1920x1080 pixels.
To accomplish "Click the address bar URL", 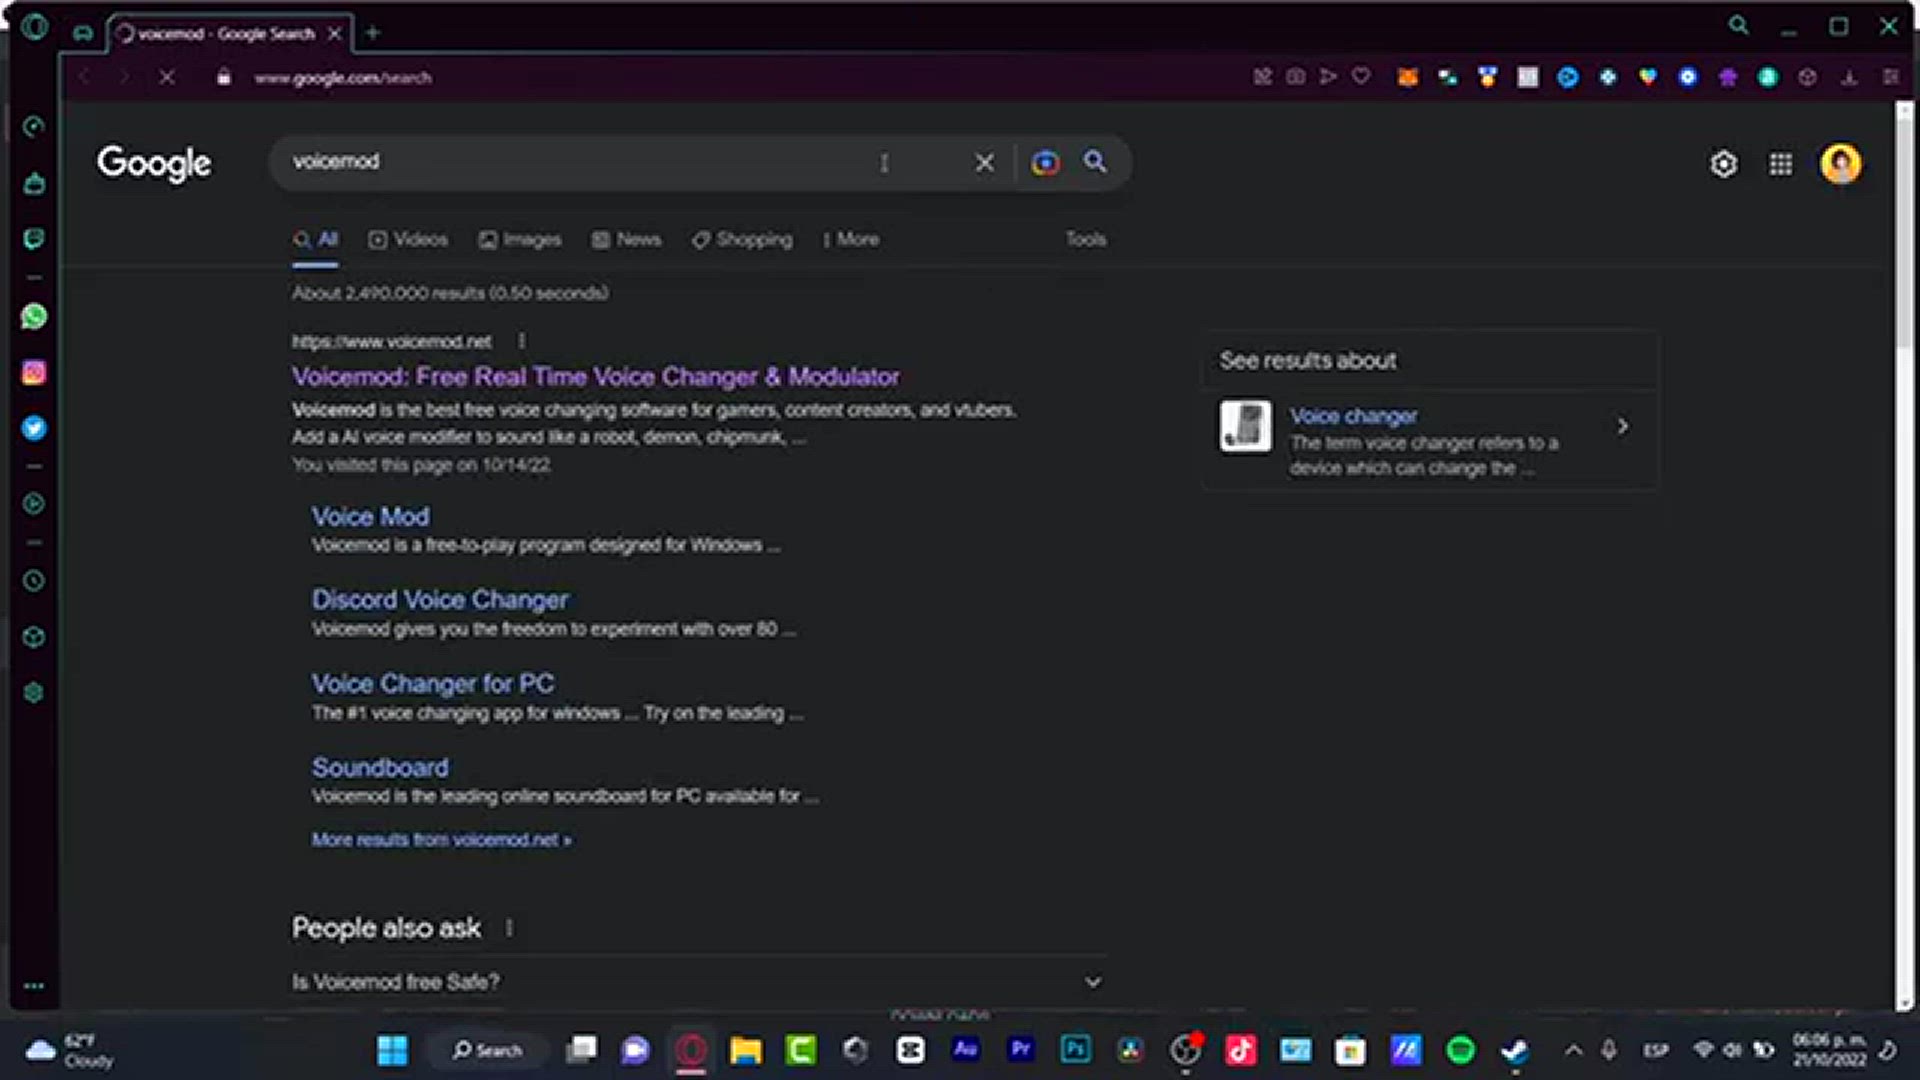I will tap(343, 77).
